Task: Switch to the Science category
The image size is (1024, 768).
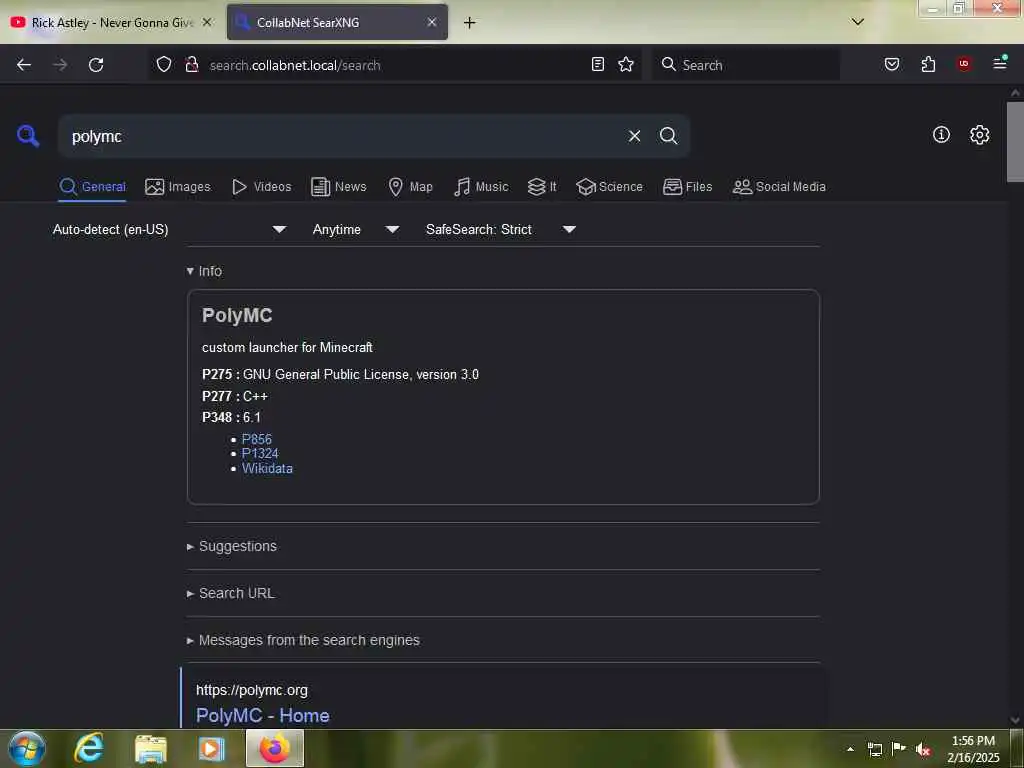Action: 609,187
